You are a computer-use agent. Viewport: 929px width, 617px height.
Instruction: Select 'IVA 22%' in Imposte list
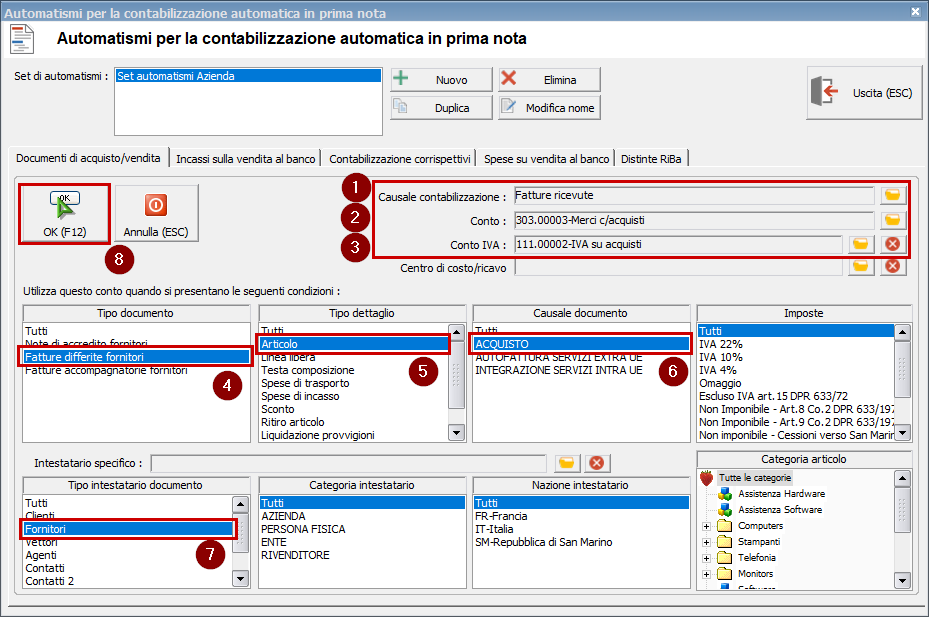(x=796, y=344)
